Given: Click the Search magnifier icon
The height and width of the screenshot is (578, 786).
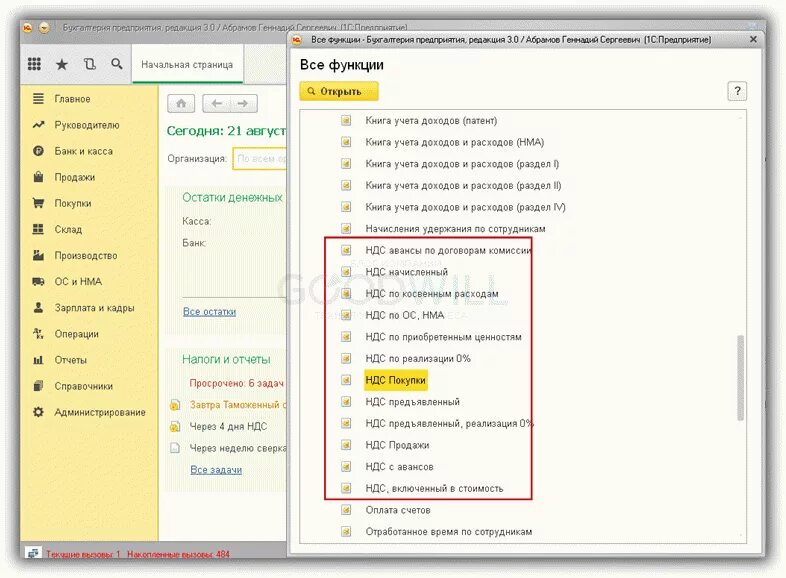Looking at the screenshot, I should point(116,64).
